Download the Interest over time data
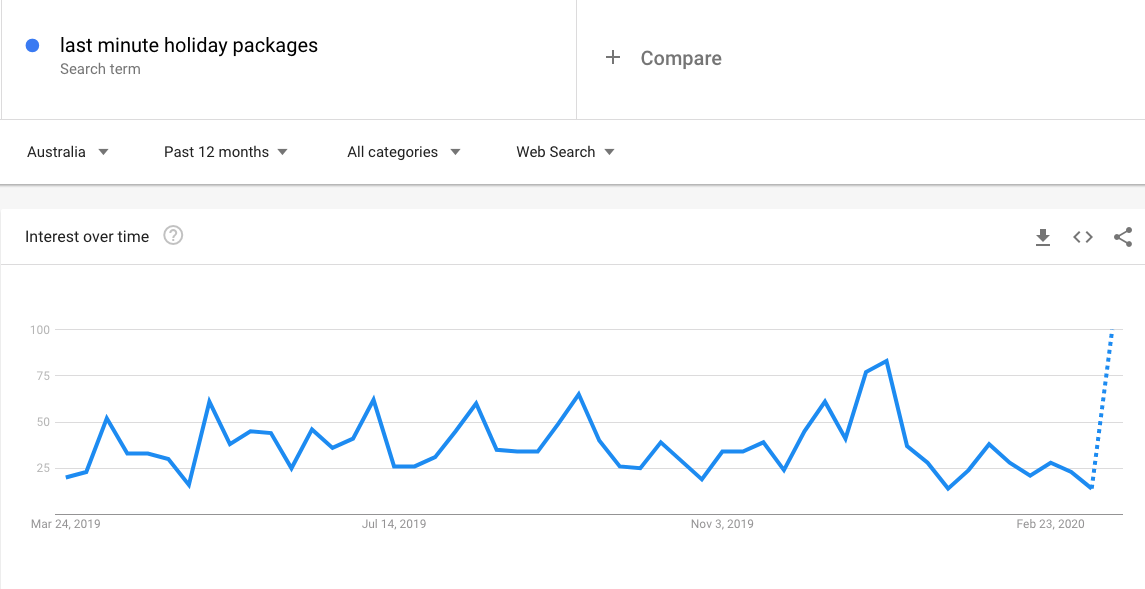Viewport: 1145px width, 589px height. 1043,236
